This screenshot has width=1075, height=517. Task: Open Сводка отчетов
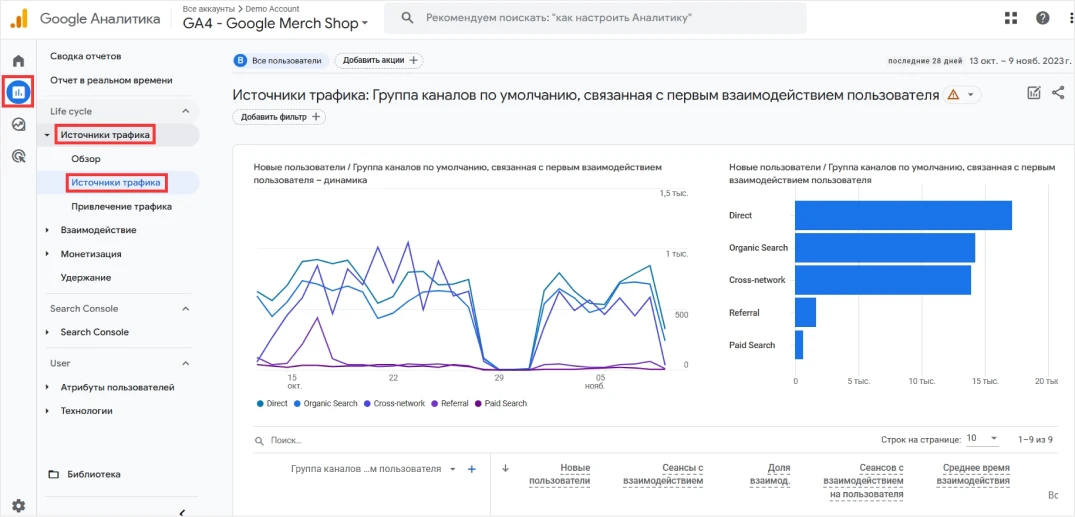pyautogui.click(x=86, y=56)
